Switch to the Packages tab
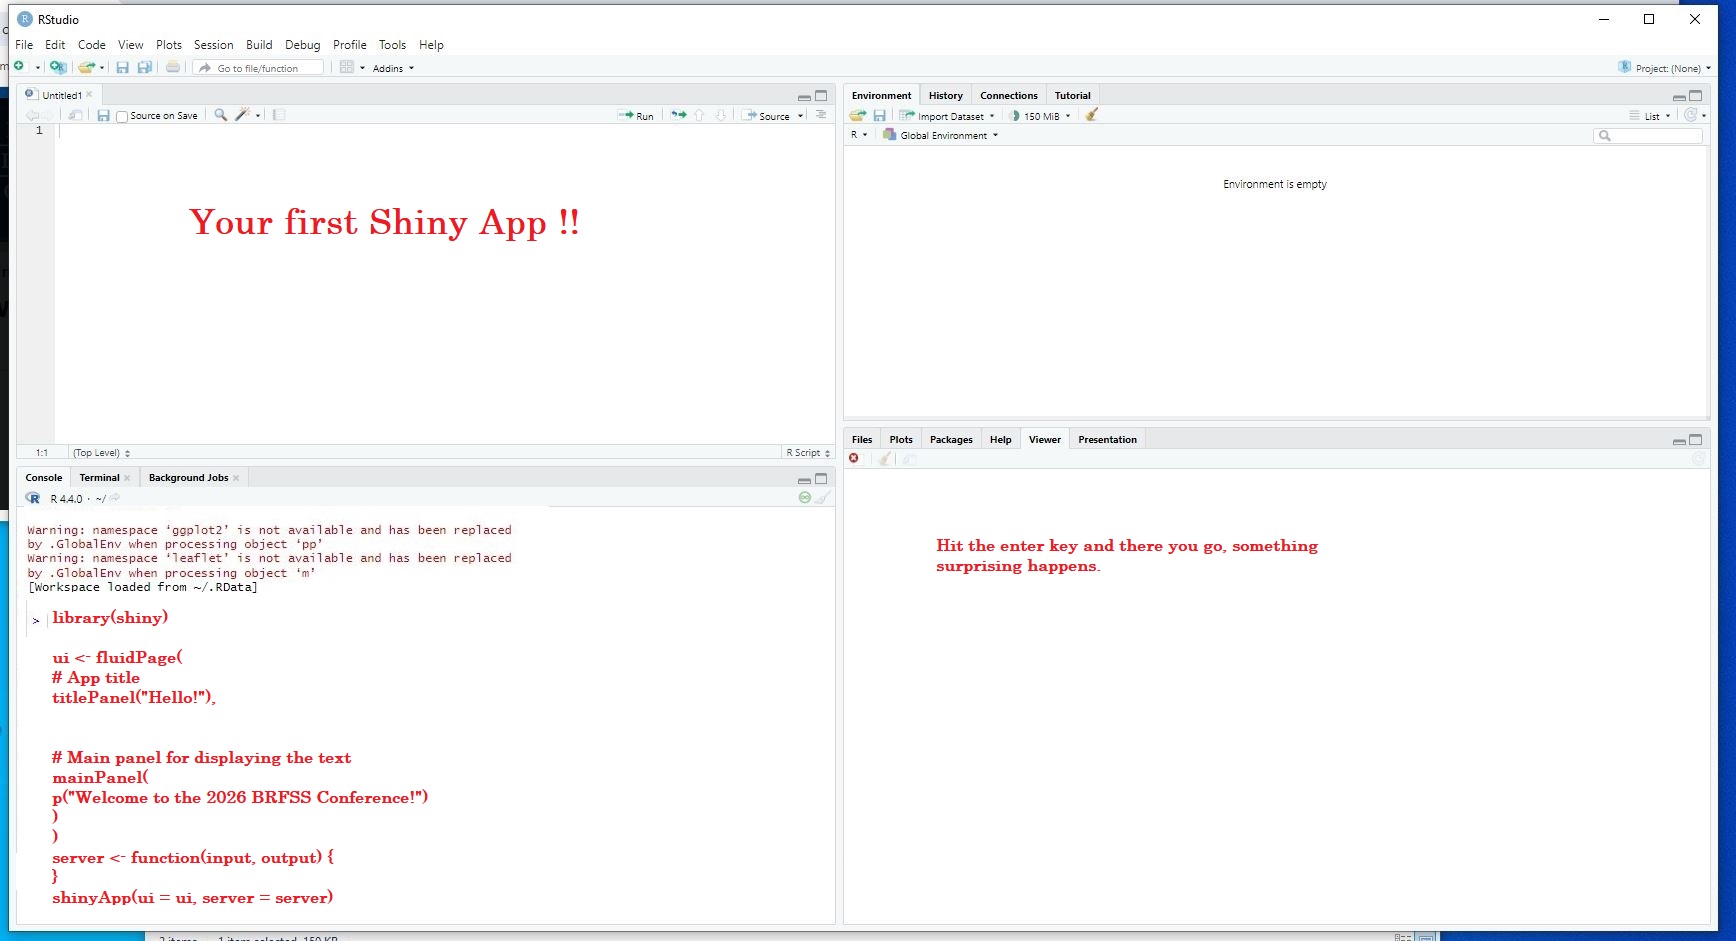1736x941 pixels. (x=950, y=440)
